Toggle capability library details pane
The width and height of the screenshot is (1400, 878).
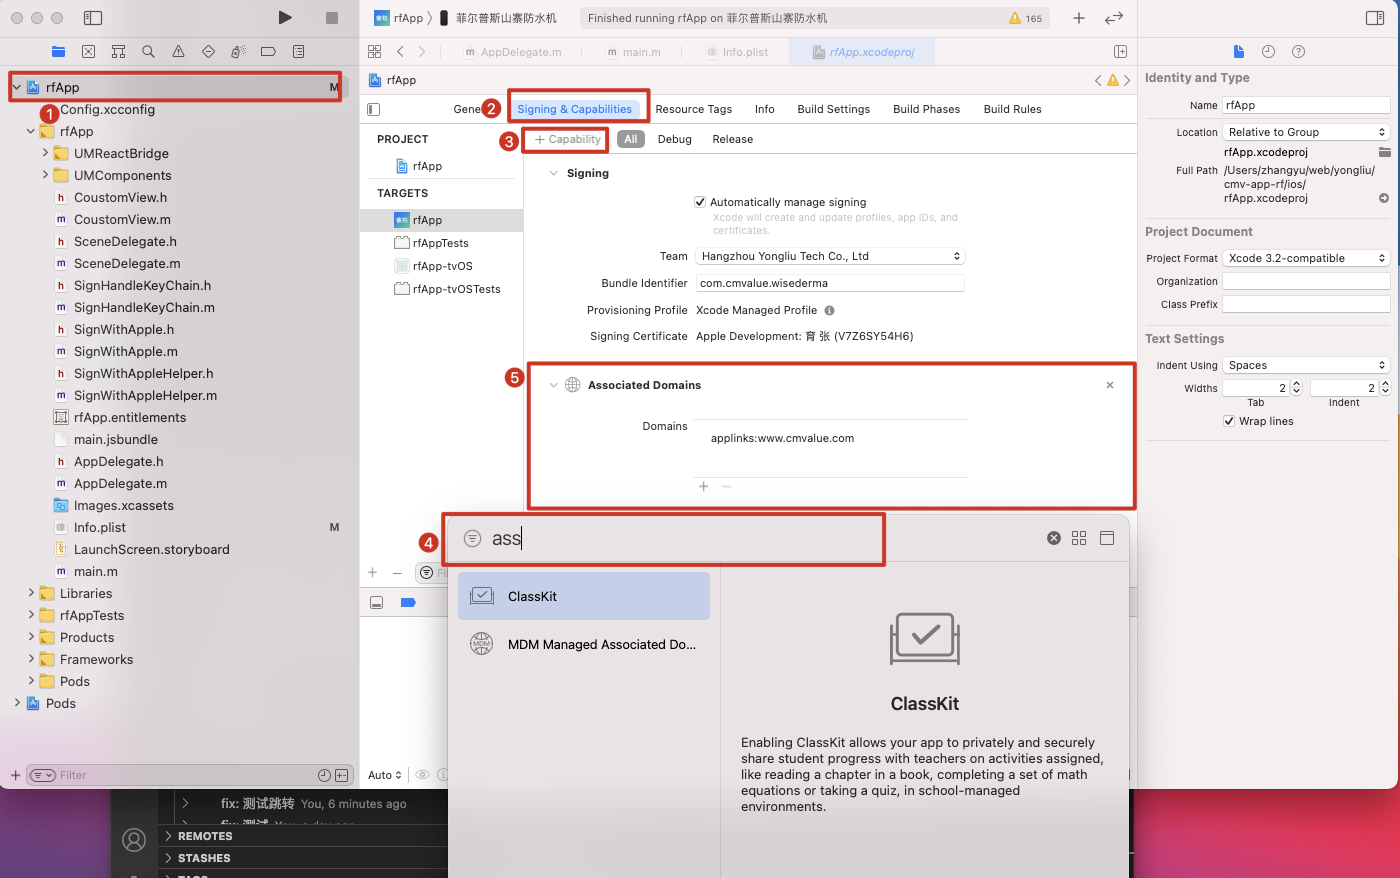point(1107,538)
